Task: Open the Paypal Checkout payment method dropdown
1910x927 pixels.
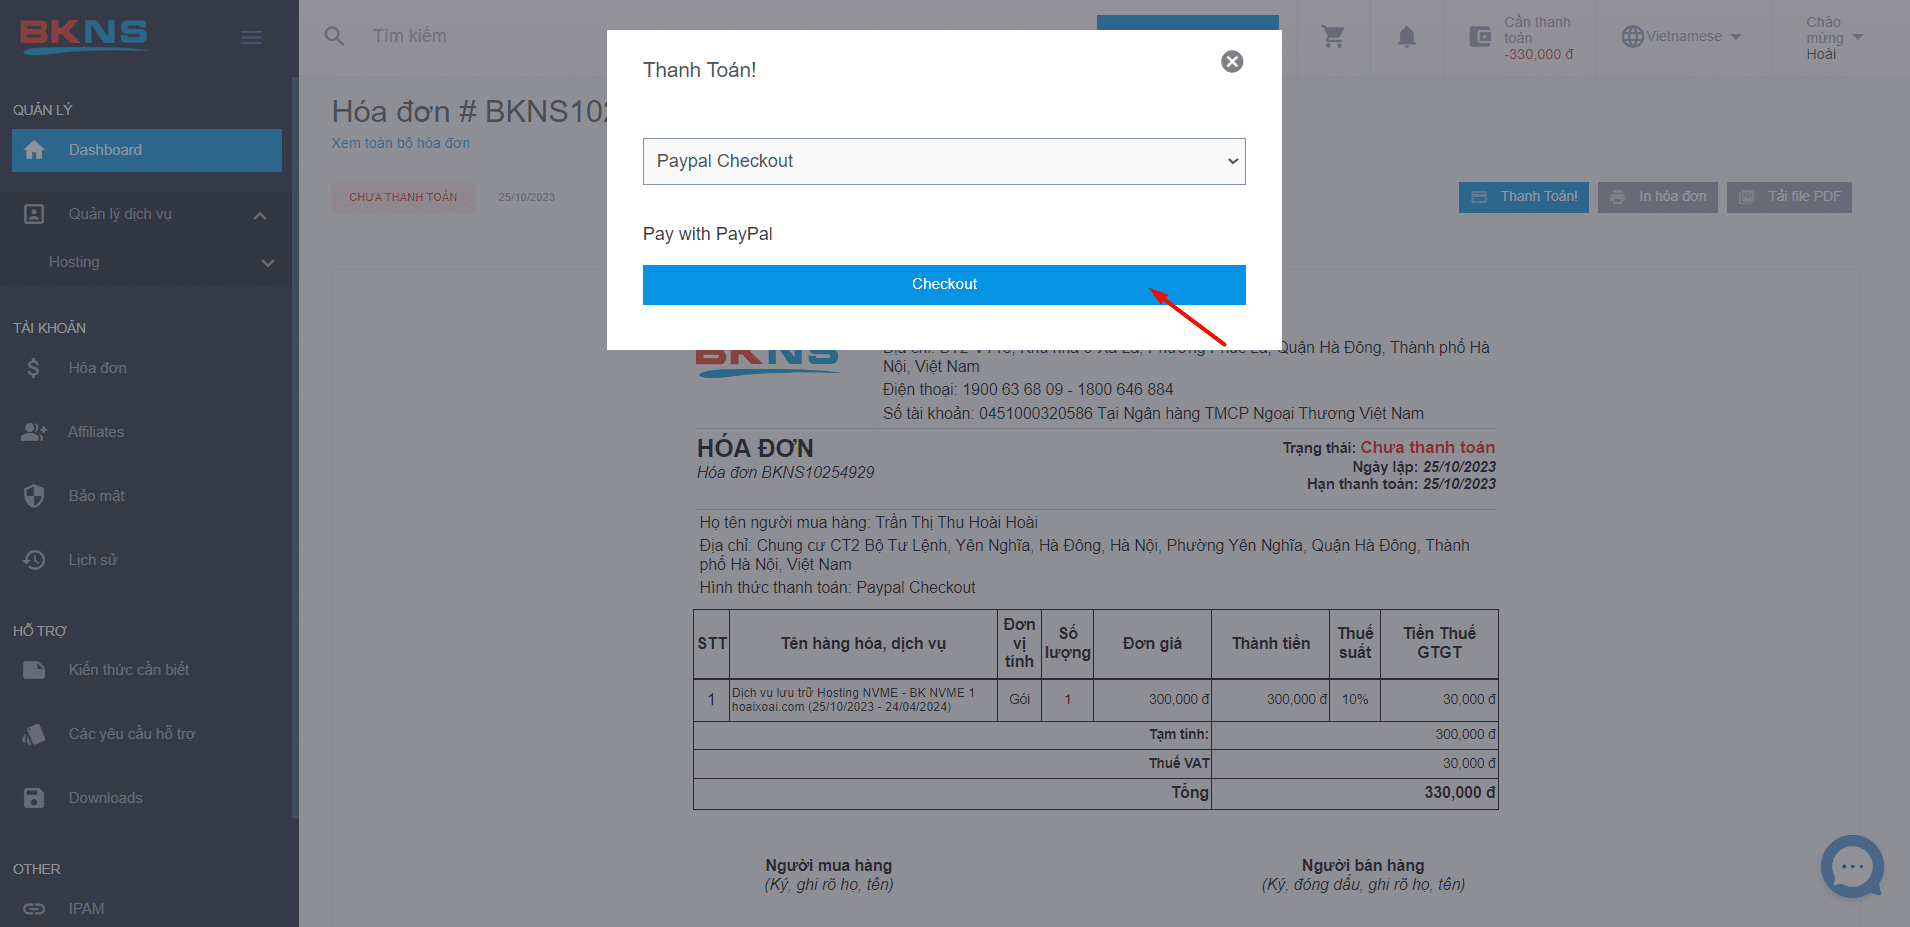Action: coord(944,161)
